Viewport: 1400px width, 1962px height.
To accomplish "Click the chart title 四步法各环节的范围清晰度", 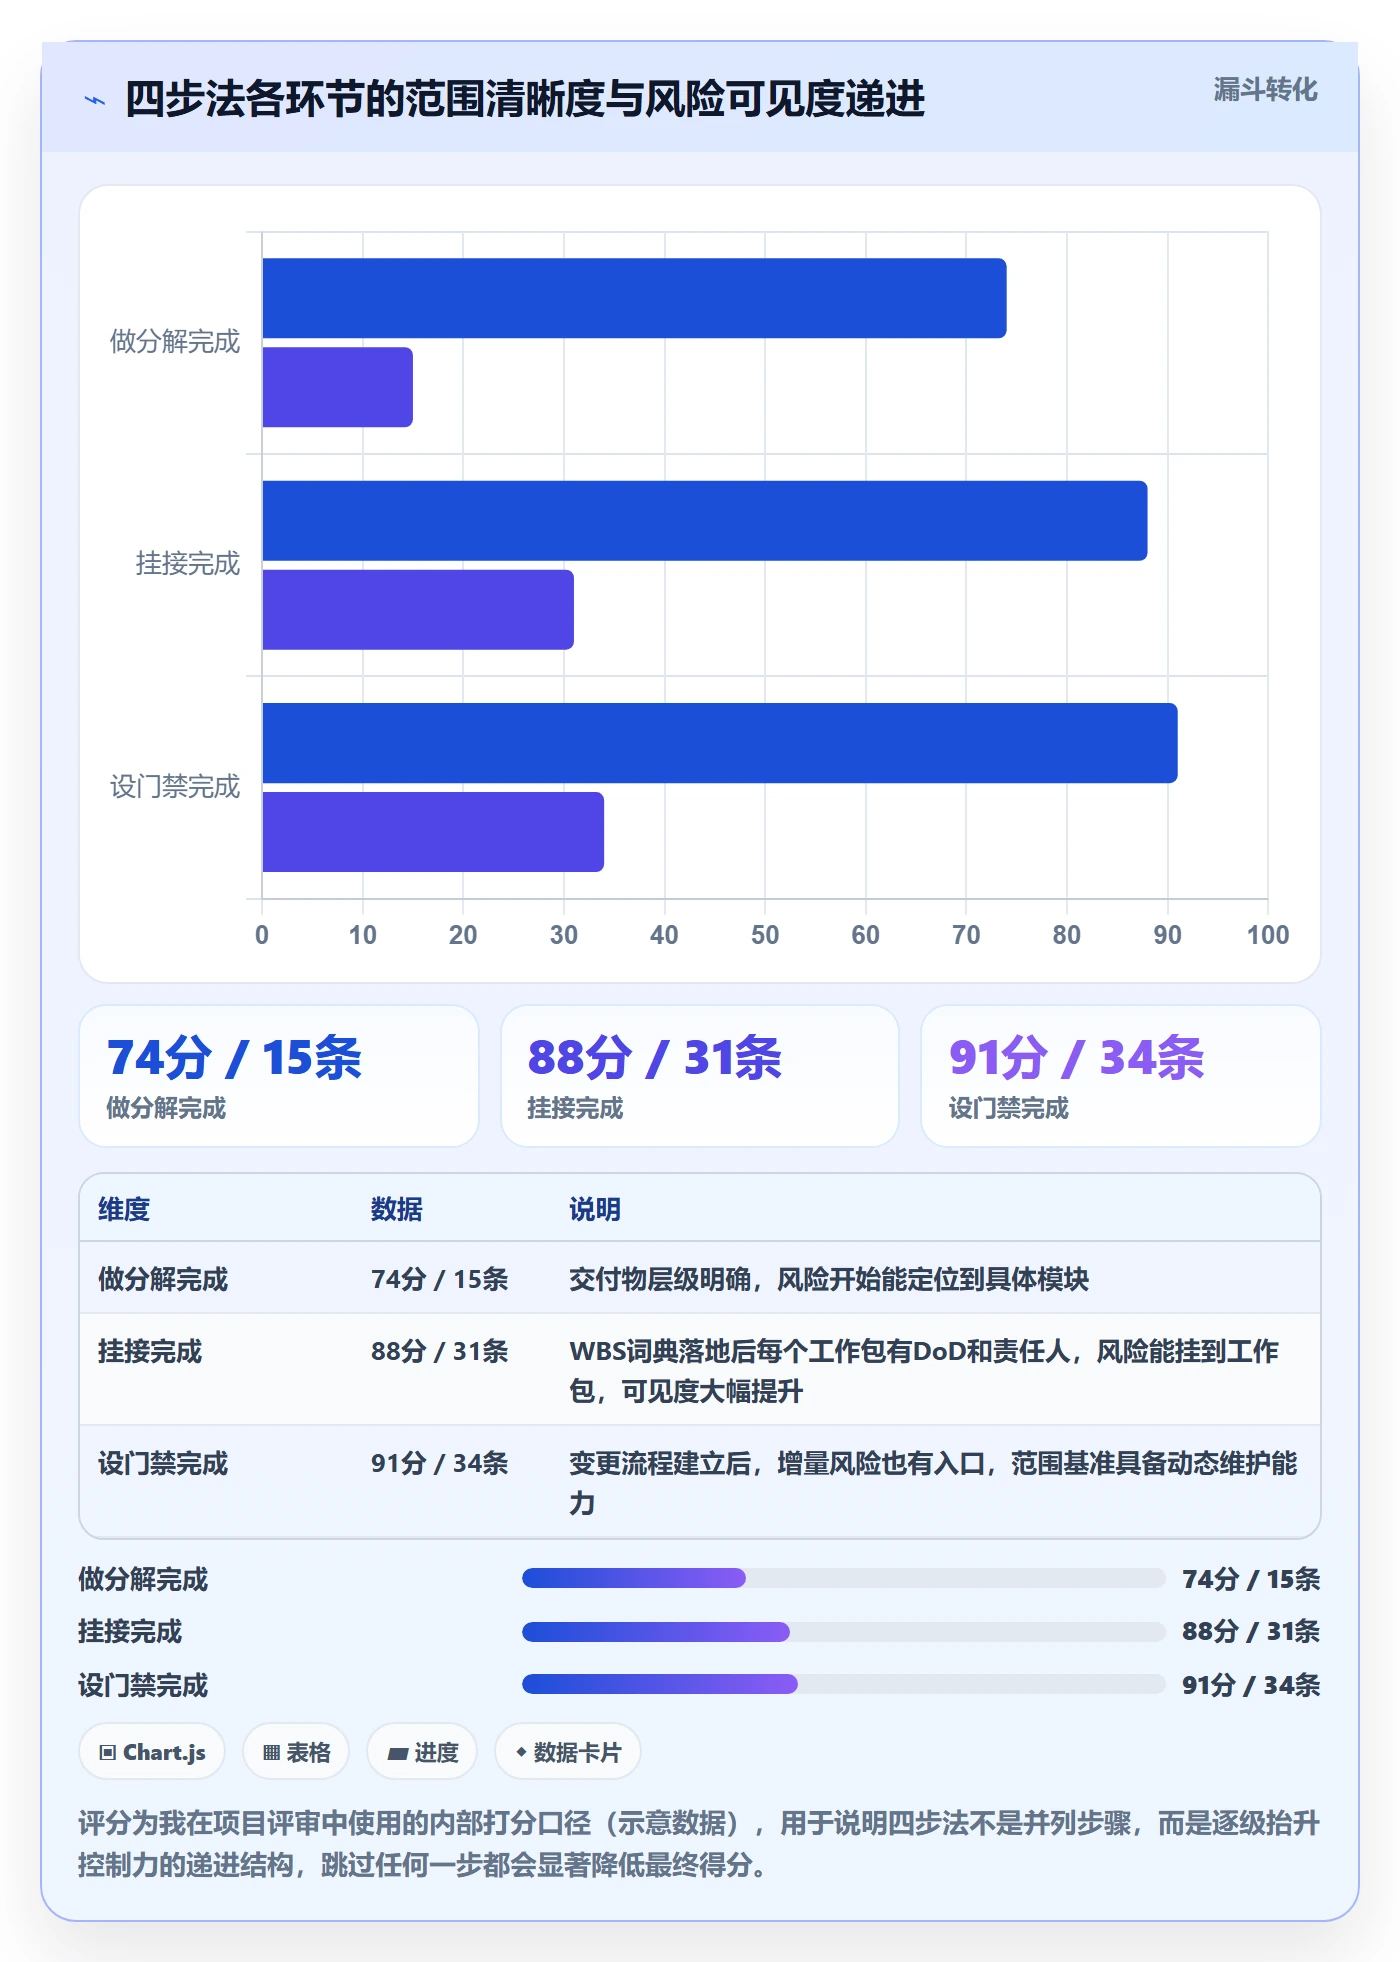I will (525, 100).
